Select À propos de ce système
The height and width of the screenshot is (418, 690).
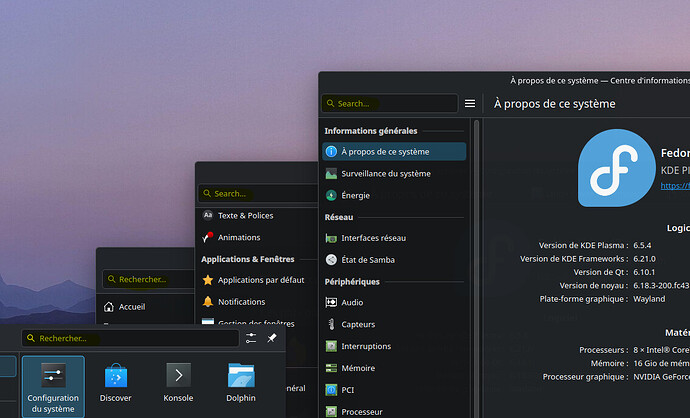pos(394,152)
